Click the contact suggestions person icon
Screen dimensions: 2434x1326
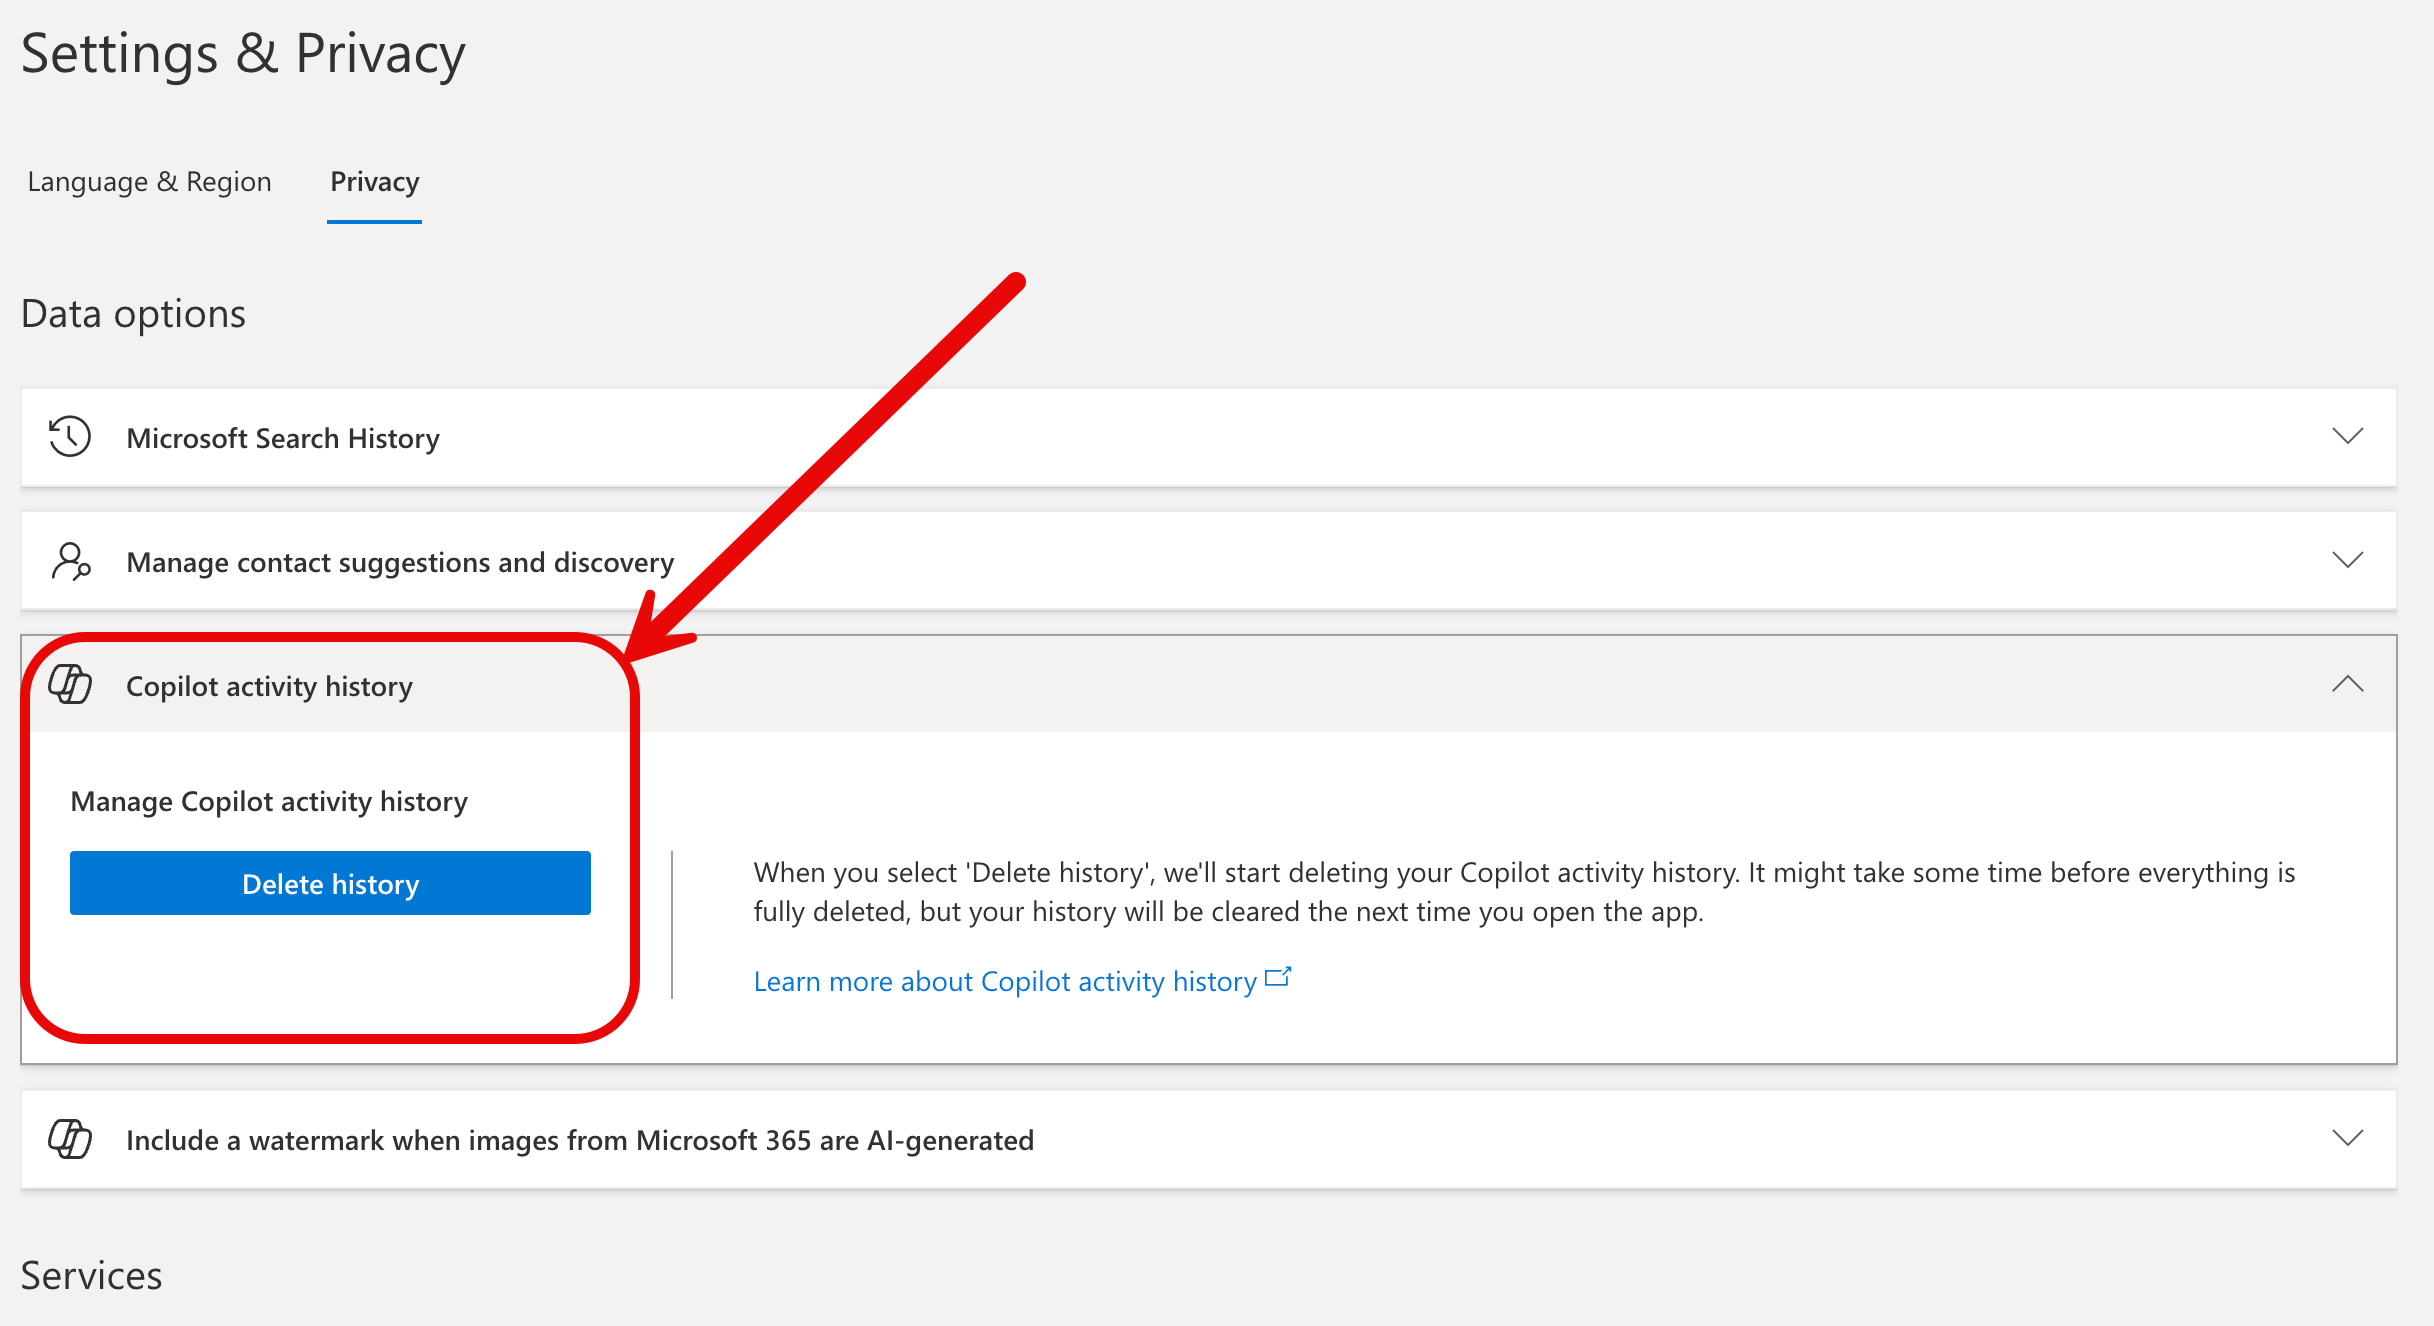[71, 561]
